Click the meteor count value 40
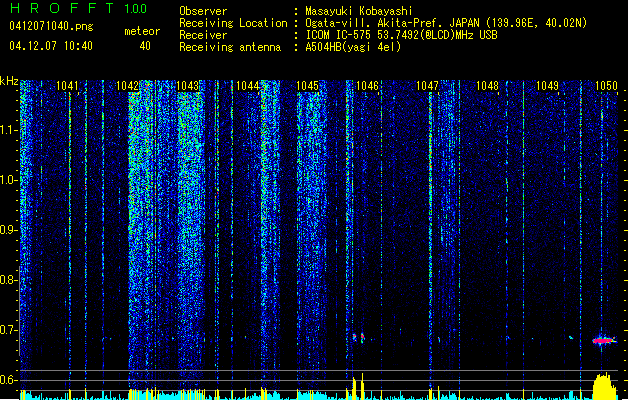 145,46
